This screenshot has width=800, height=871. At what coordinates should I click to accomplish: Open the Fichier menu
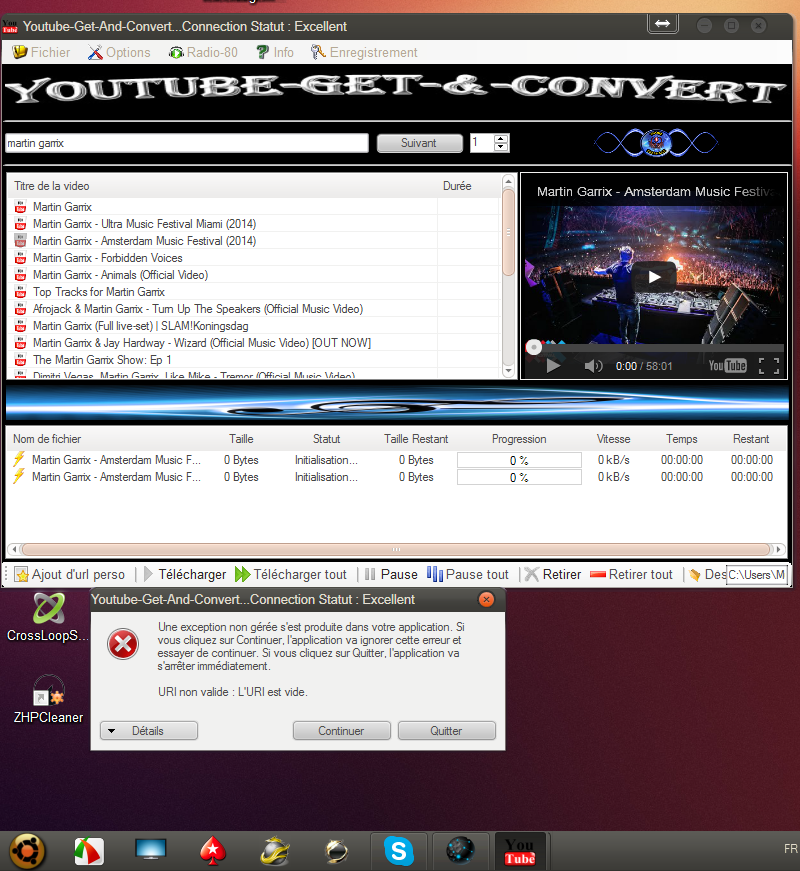[41, 52]
